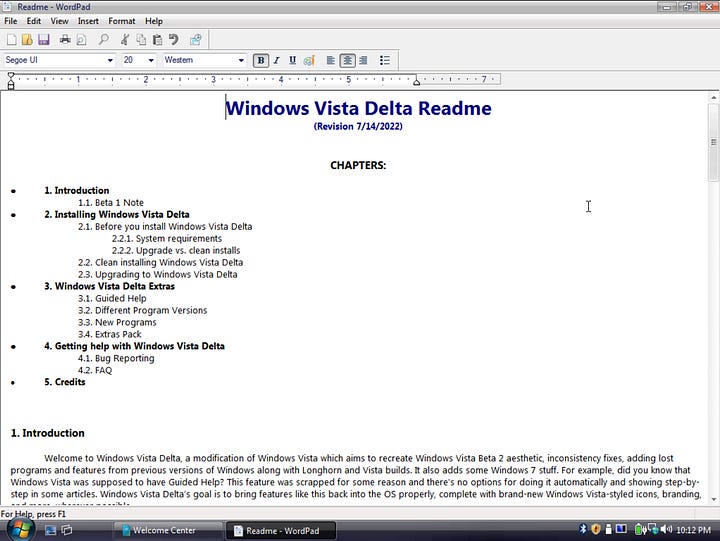Click the security shield tray icon

click(596, 529)
